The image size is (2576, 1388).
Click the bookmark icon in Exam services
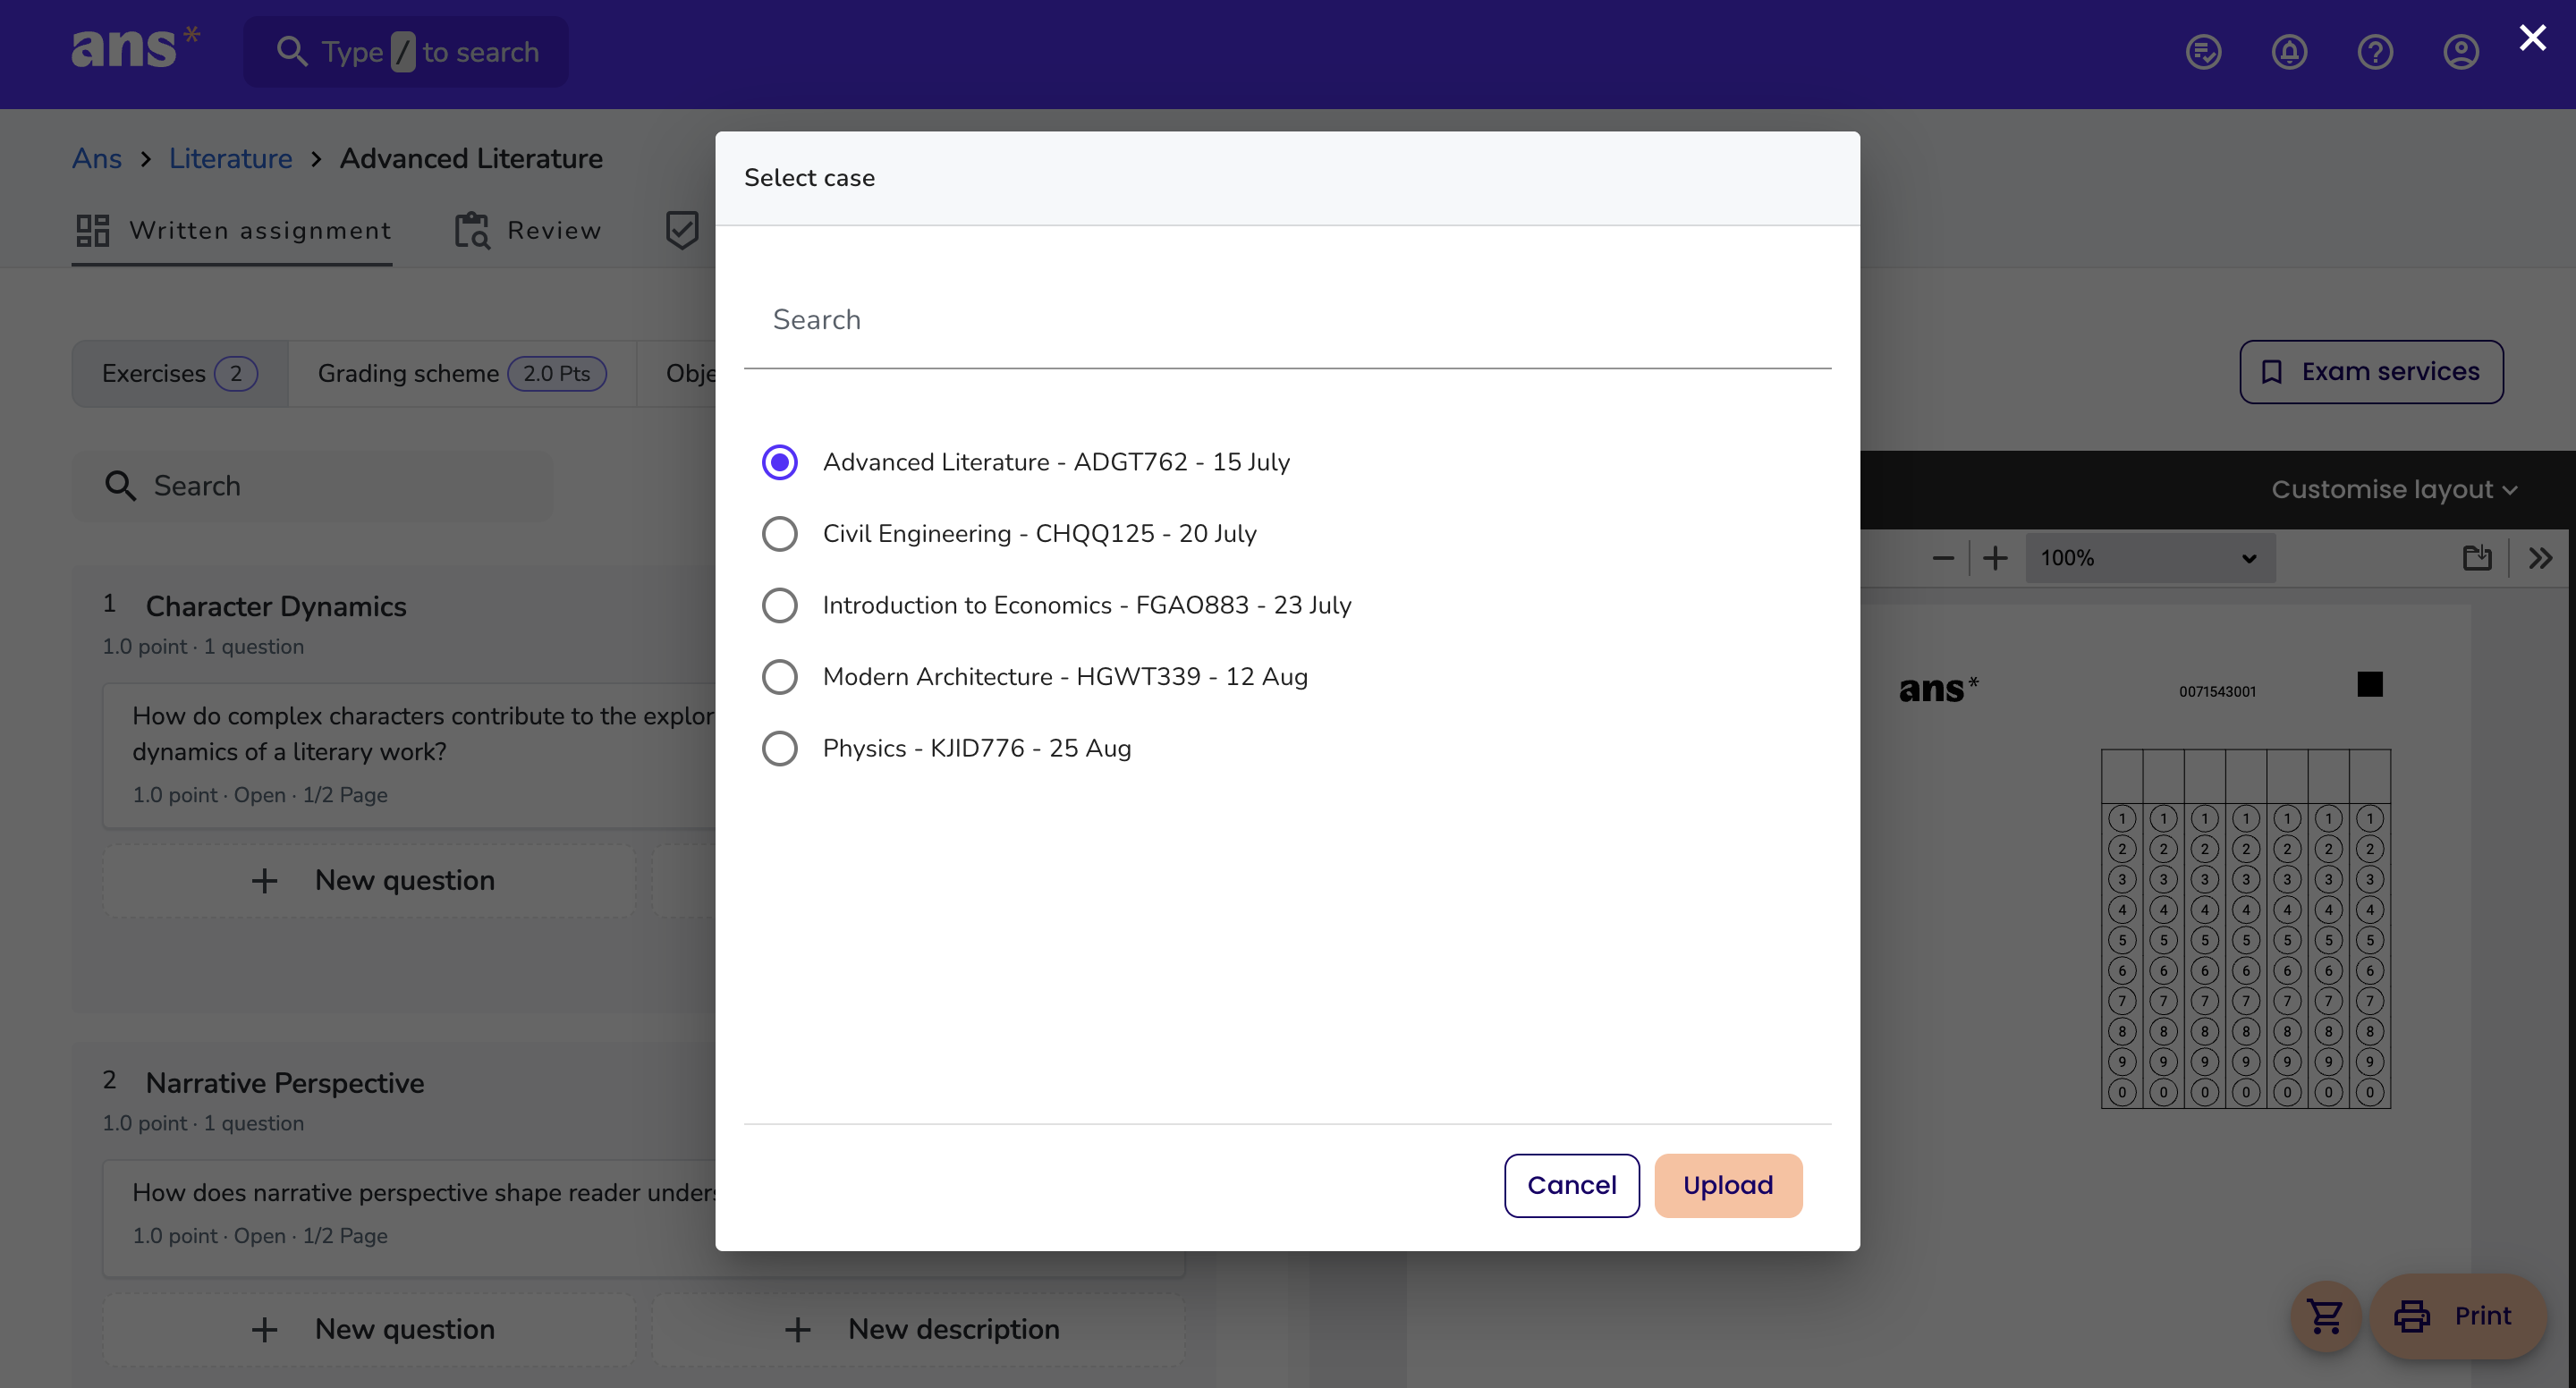pos(2272,372)
